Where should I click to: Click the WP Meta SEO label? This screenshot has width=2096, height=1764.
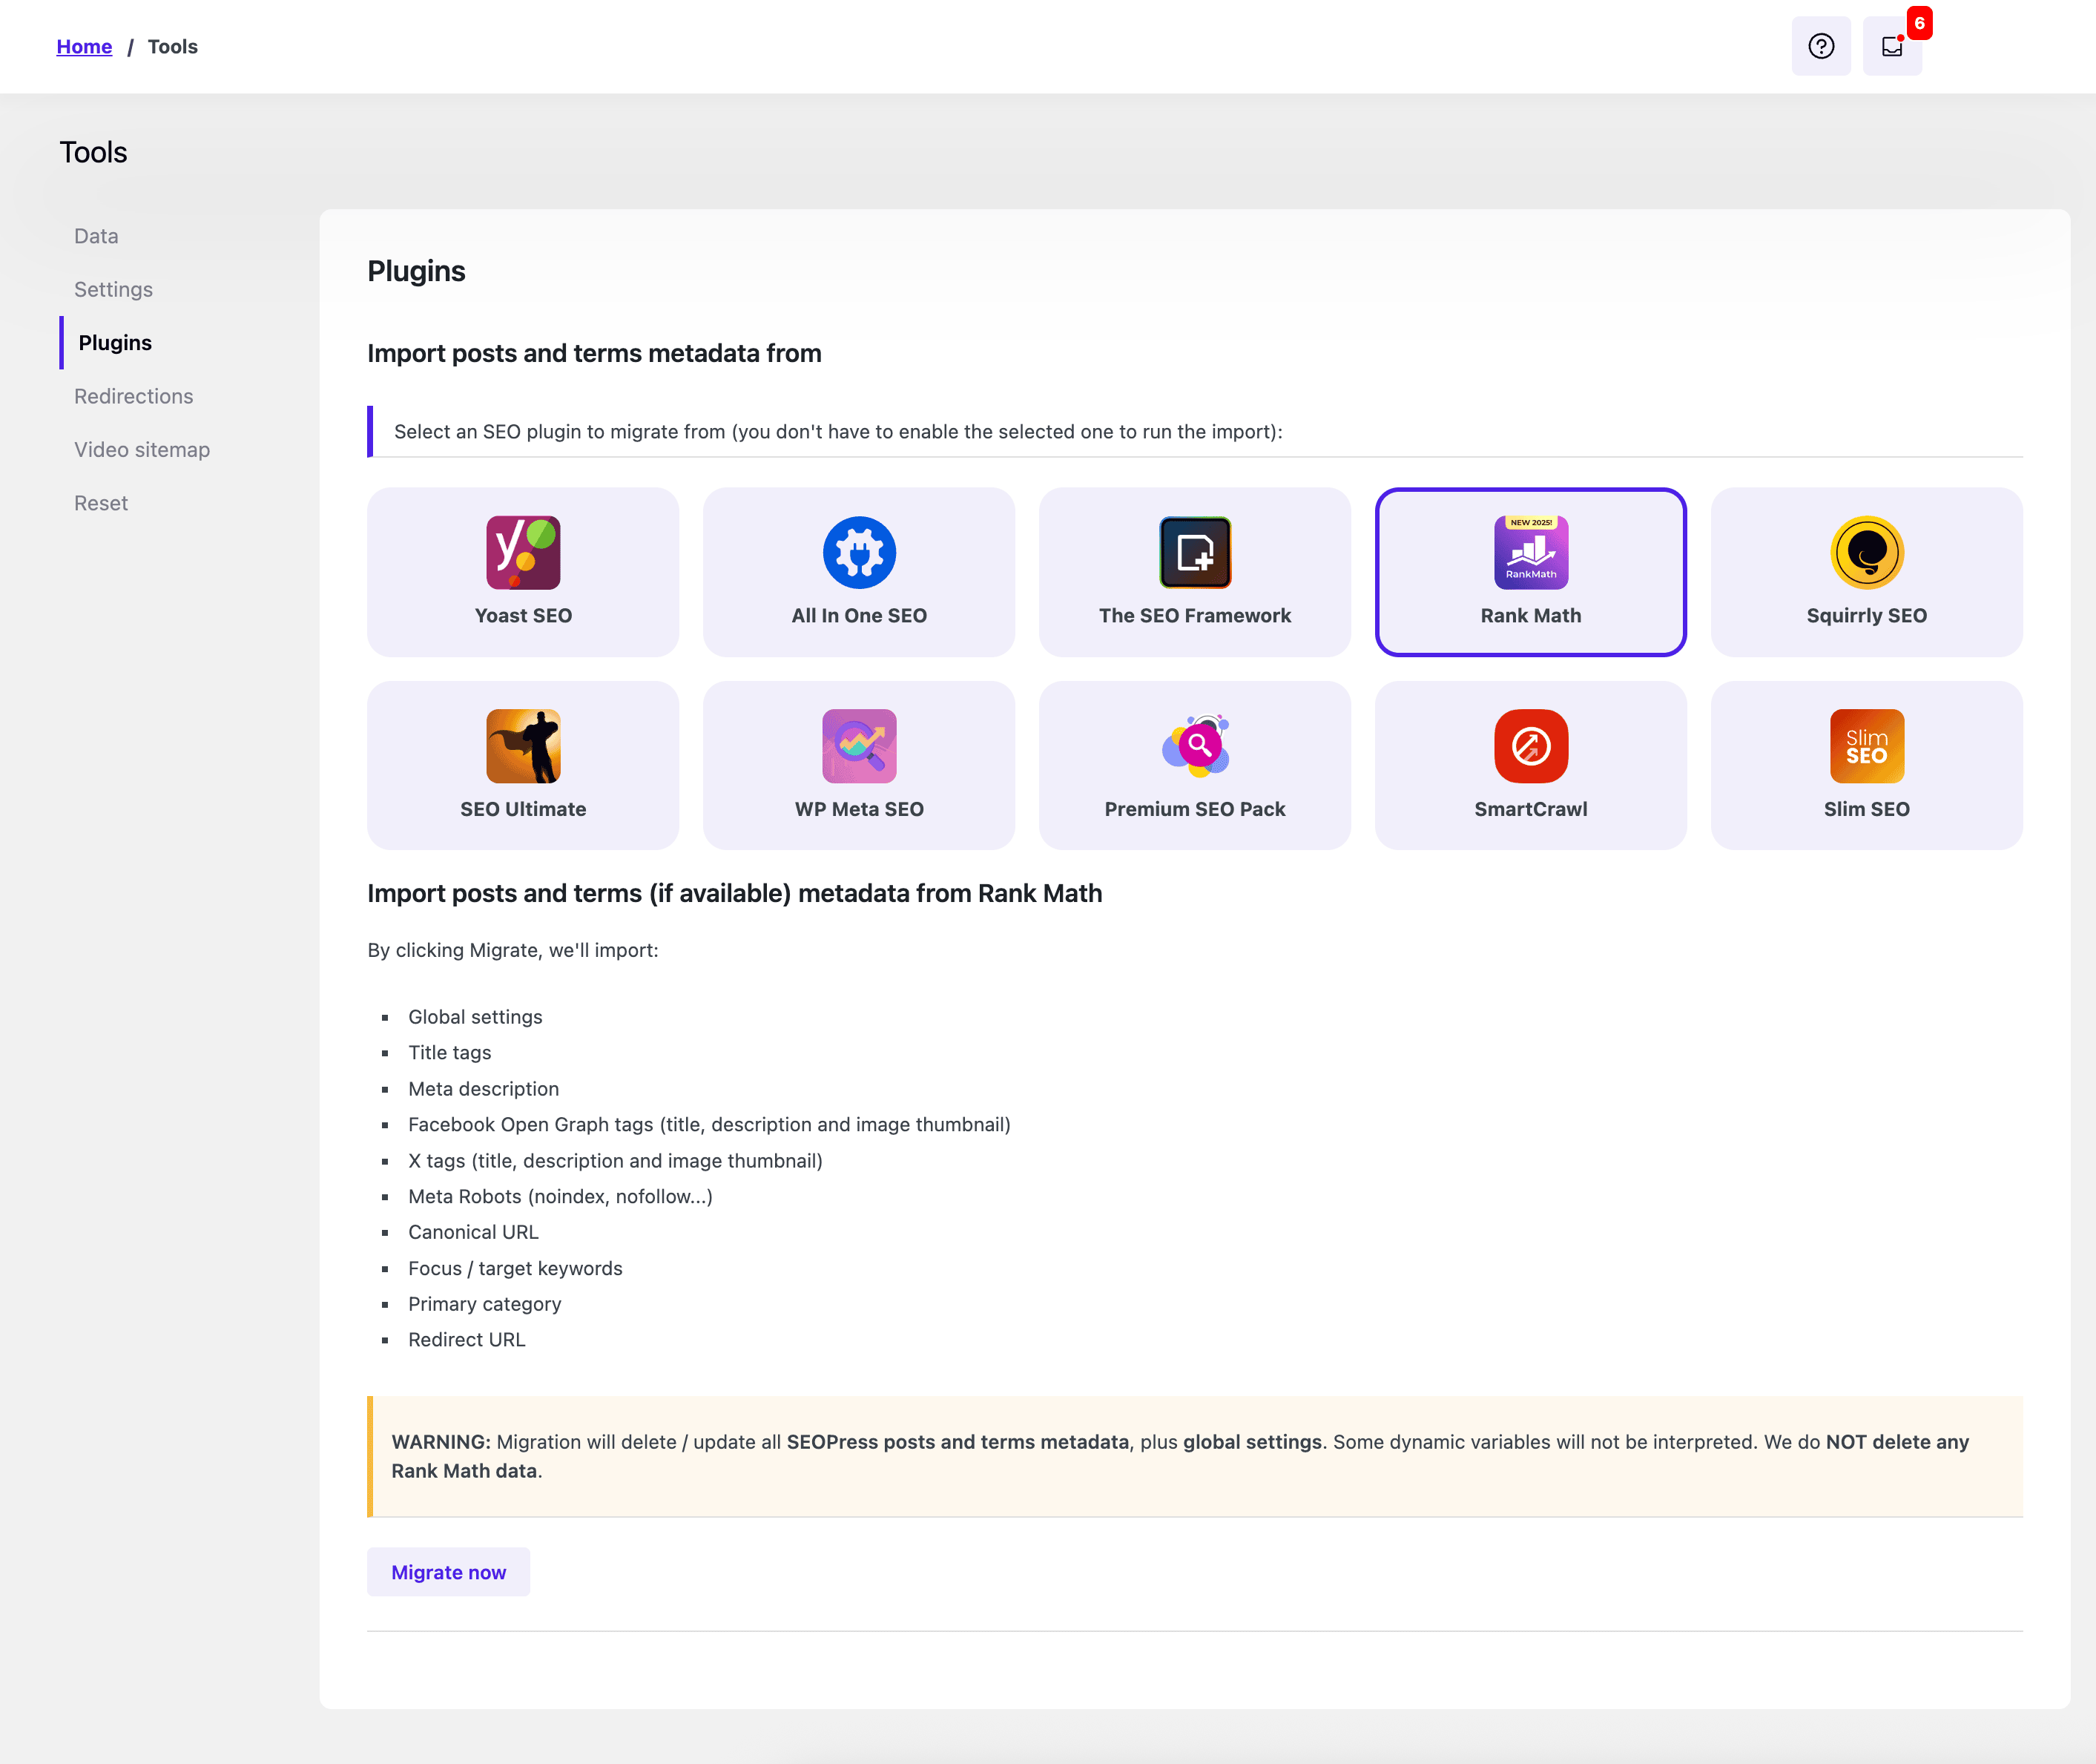[859, 809]
